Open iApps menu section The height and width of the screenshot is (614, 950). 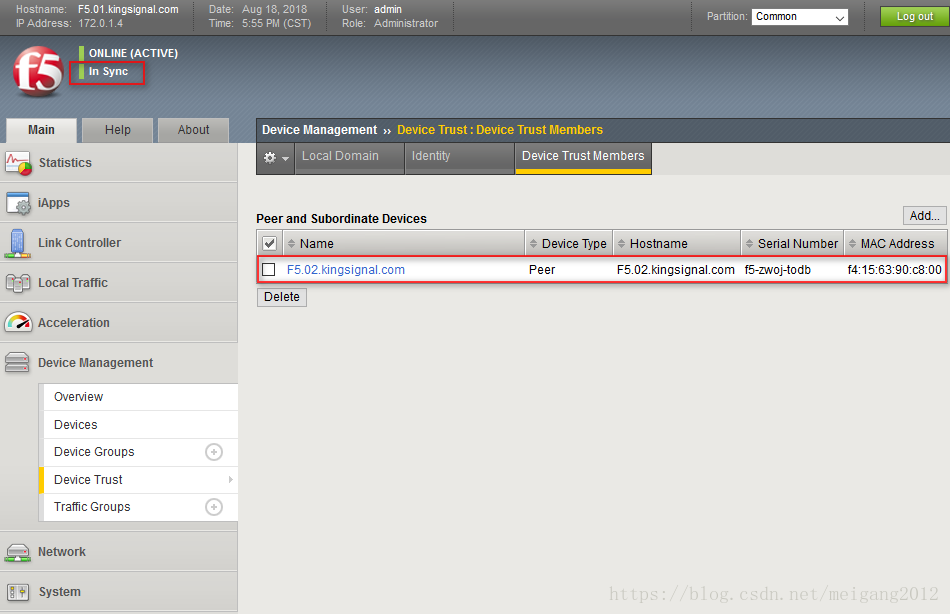(x=119, y=203)
